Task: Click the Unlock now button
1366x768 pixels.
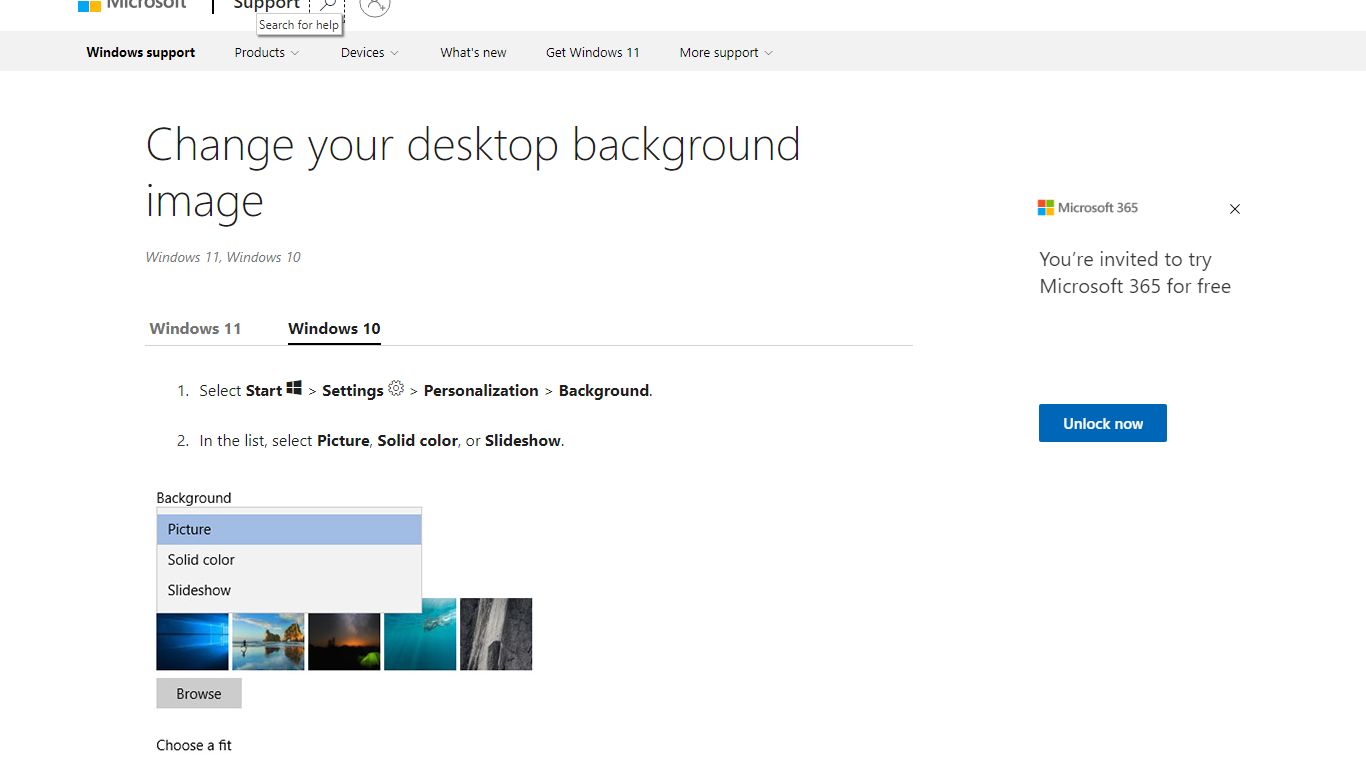Action: tap(1103, 423)
